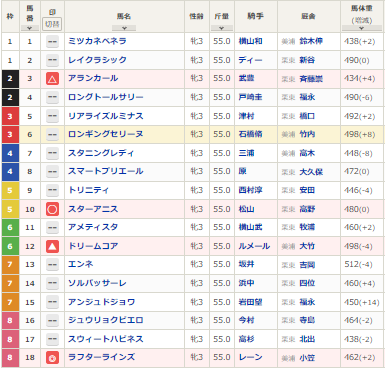385x368 pixels.
Task: Open the -- mark selector for ジュウリョクピエロ
Action: pyautogui.click(x=52, y=320)
